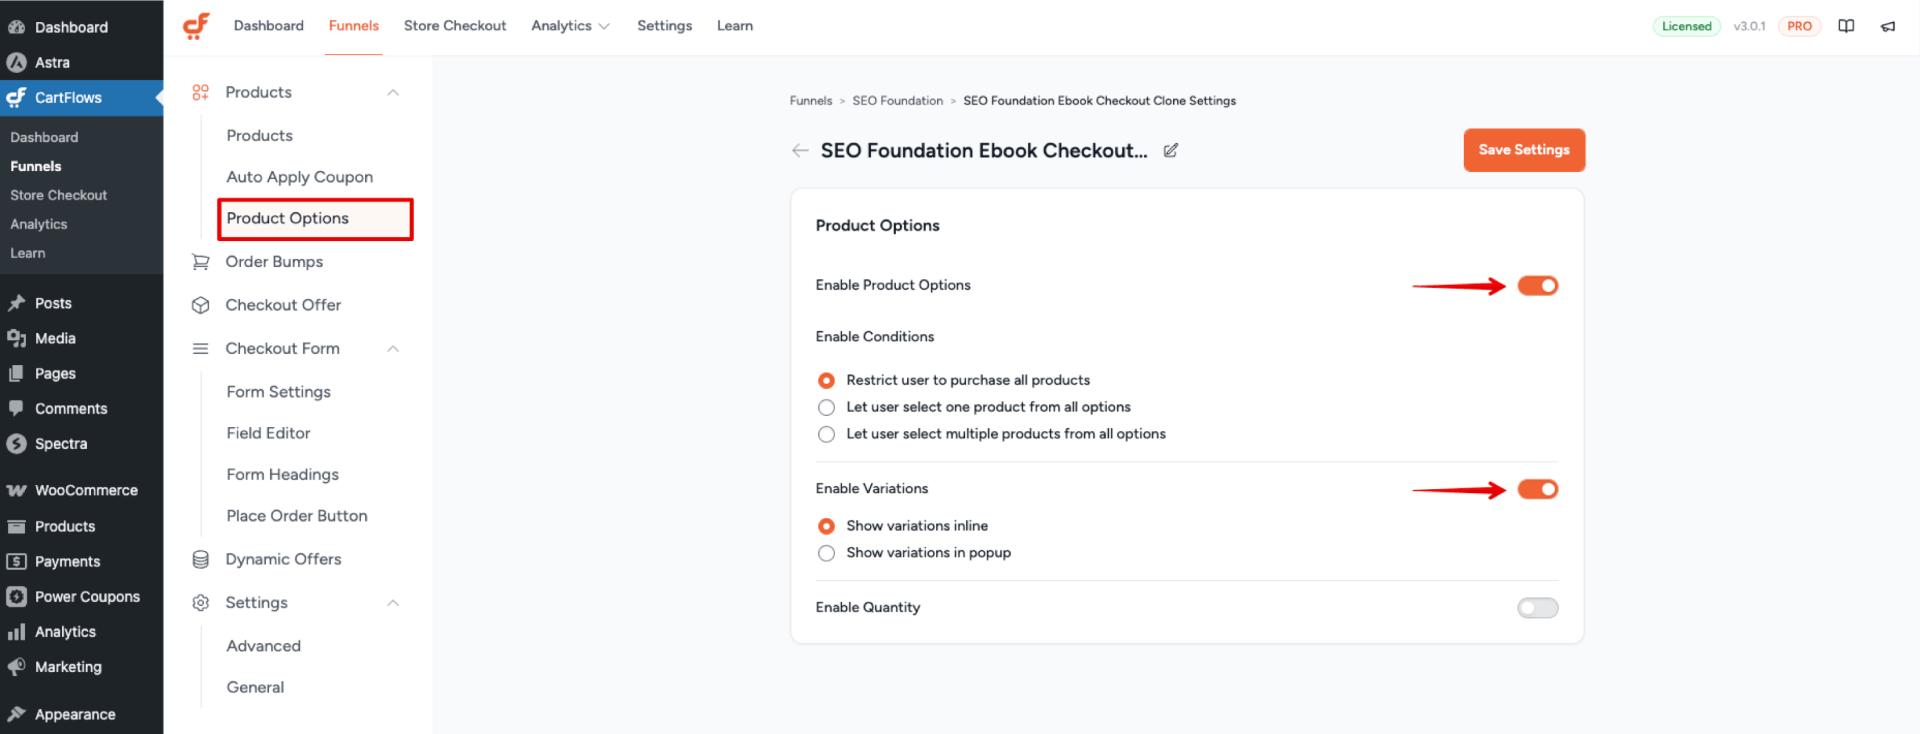Viewport: 1920px width, 734px height.
Task: Open the announcements megaphone icon
Action: (x=1888, y=26)
